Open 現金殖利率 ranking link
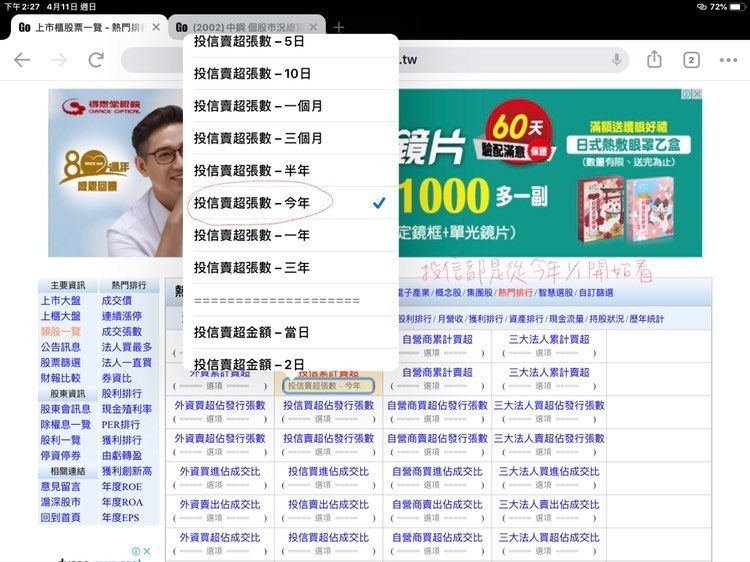Screen dimensions: 750x562 click(127, 409)
